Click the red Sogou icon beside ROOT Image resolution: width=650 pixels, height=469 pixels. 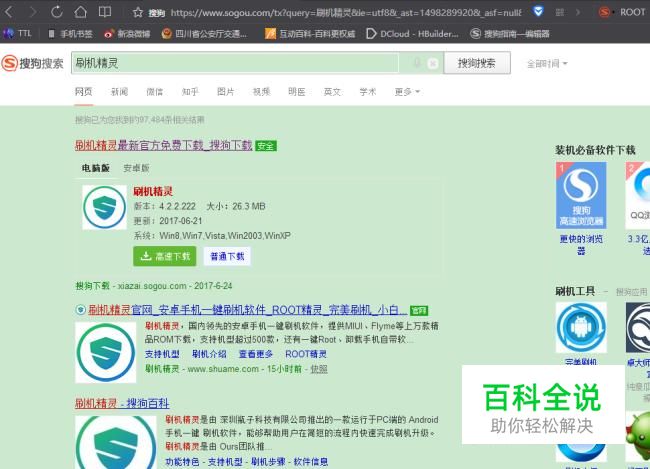(x=604, y=12)
